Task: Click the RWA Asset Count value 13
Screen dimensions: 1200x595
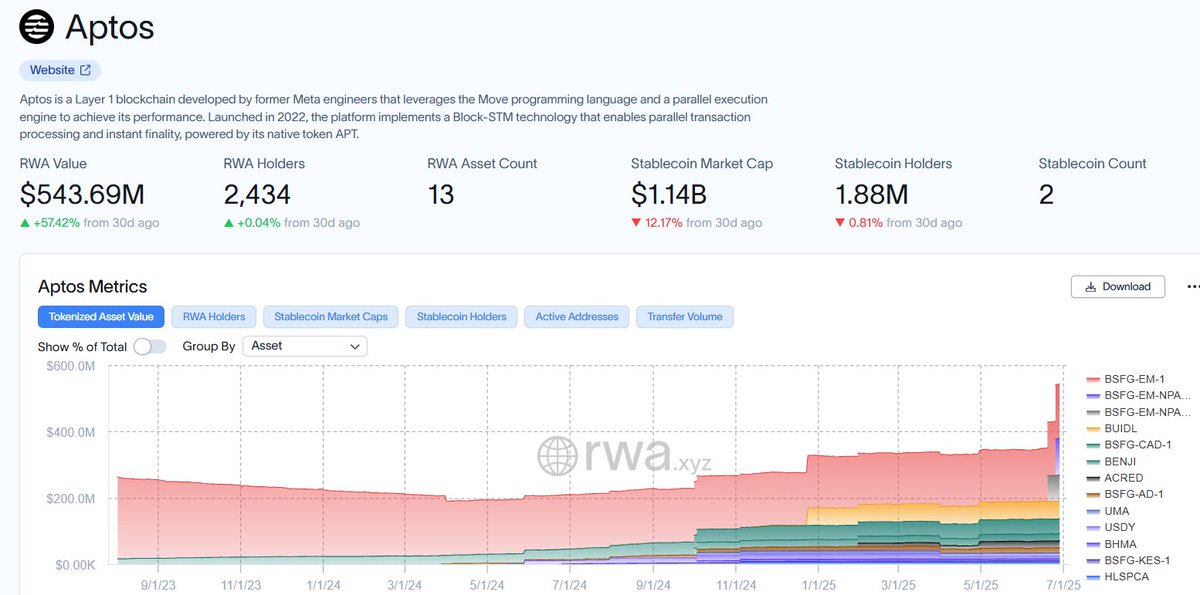Action: pos(441,194)
